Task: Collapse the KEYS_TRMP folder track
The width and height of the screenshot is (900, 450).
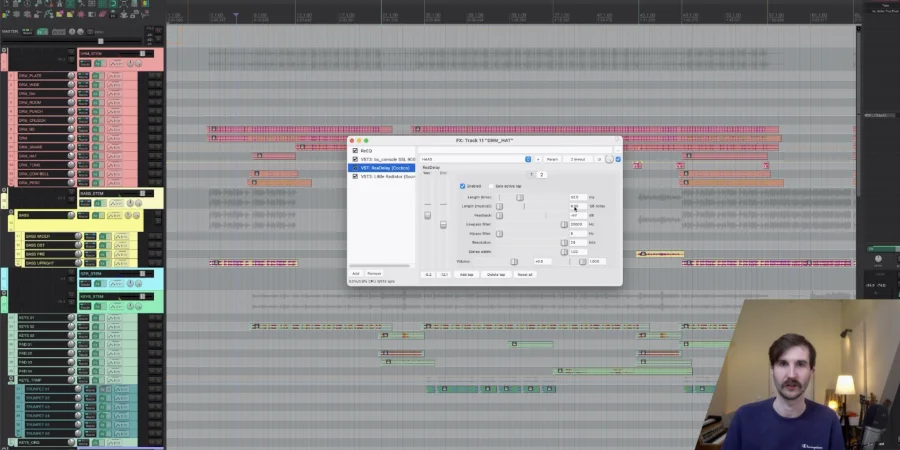Action: (11, 379)
